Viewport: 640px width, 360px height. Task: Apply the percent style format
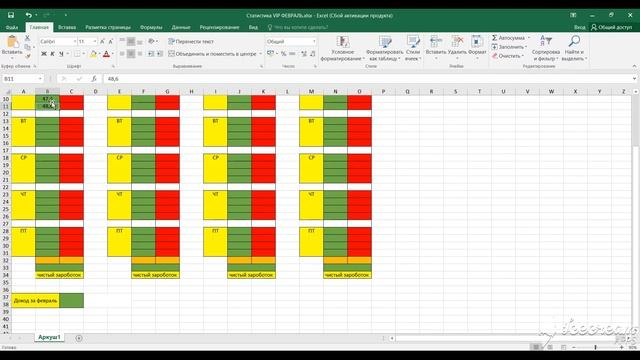pyautogui.click(x=283, y=54)
